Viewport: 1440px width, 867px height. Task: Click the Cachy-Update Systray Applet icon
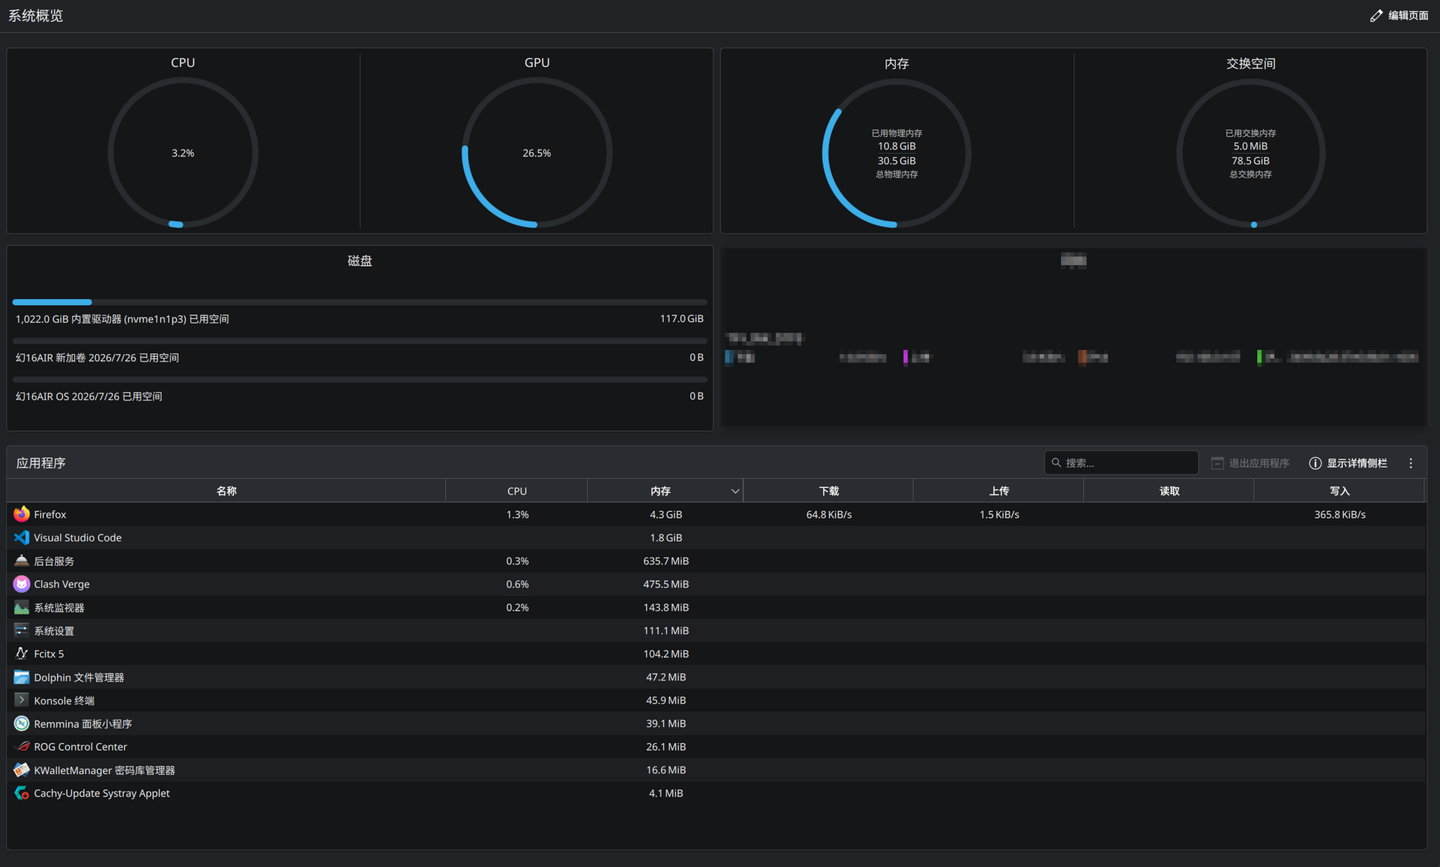(21, 793)
